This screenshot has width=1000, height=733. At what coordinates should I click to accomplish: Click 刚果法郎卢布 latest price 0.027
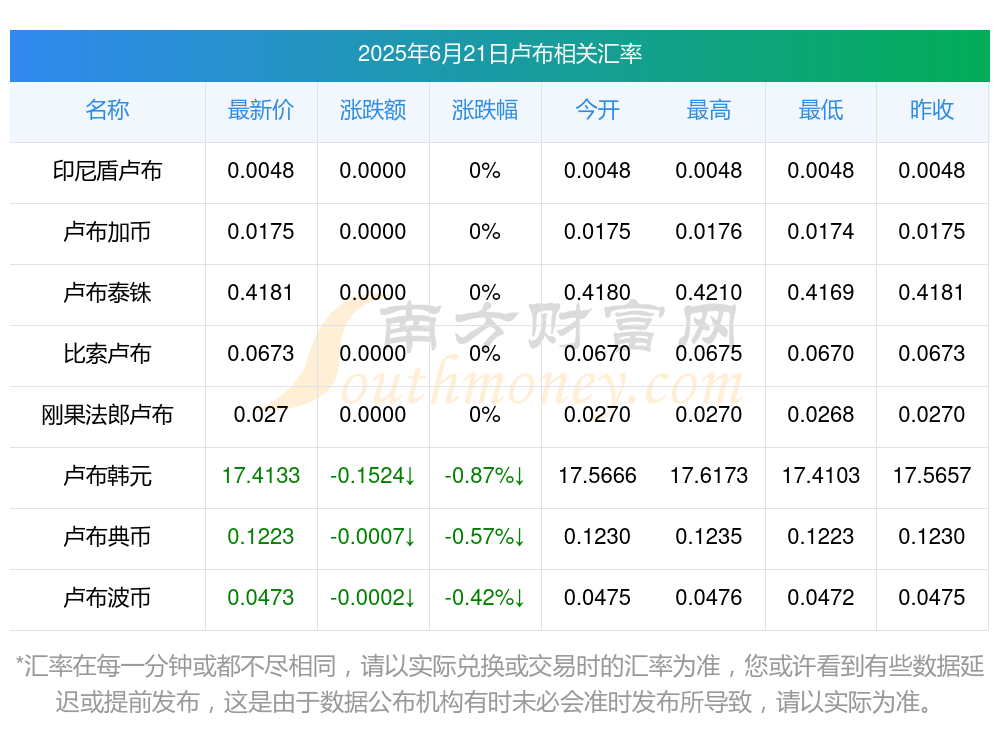pyautogui.click(x=261, y=415)
